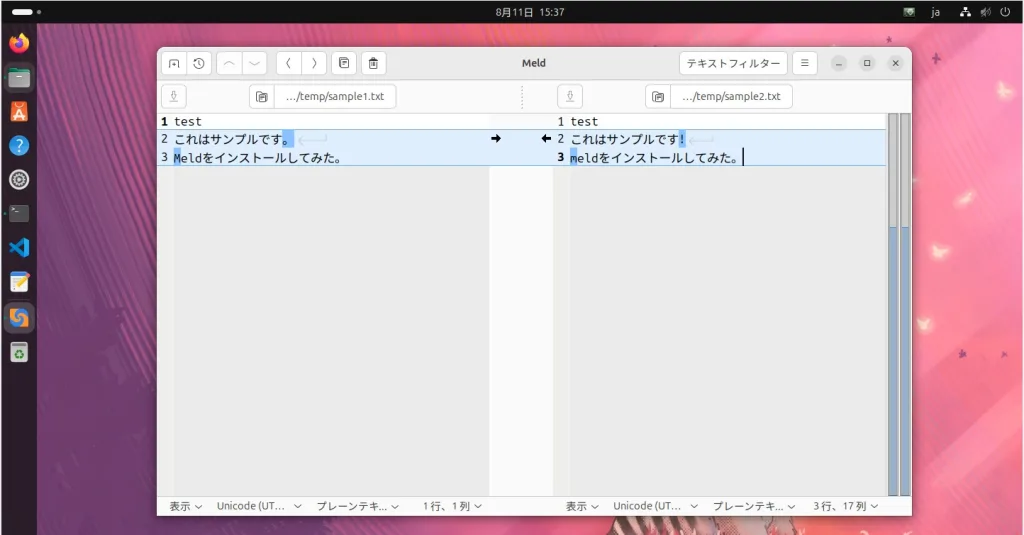Viewport: 1024px width, 535px height.
Task: Open Settings gear icon in the dock
Action: [x=19, y=180]
